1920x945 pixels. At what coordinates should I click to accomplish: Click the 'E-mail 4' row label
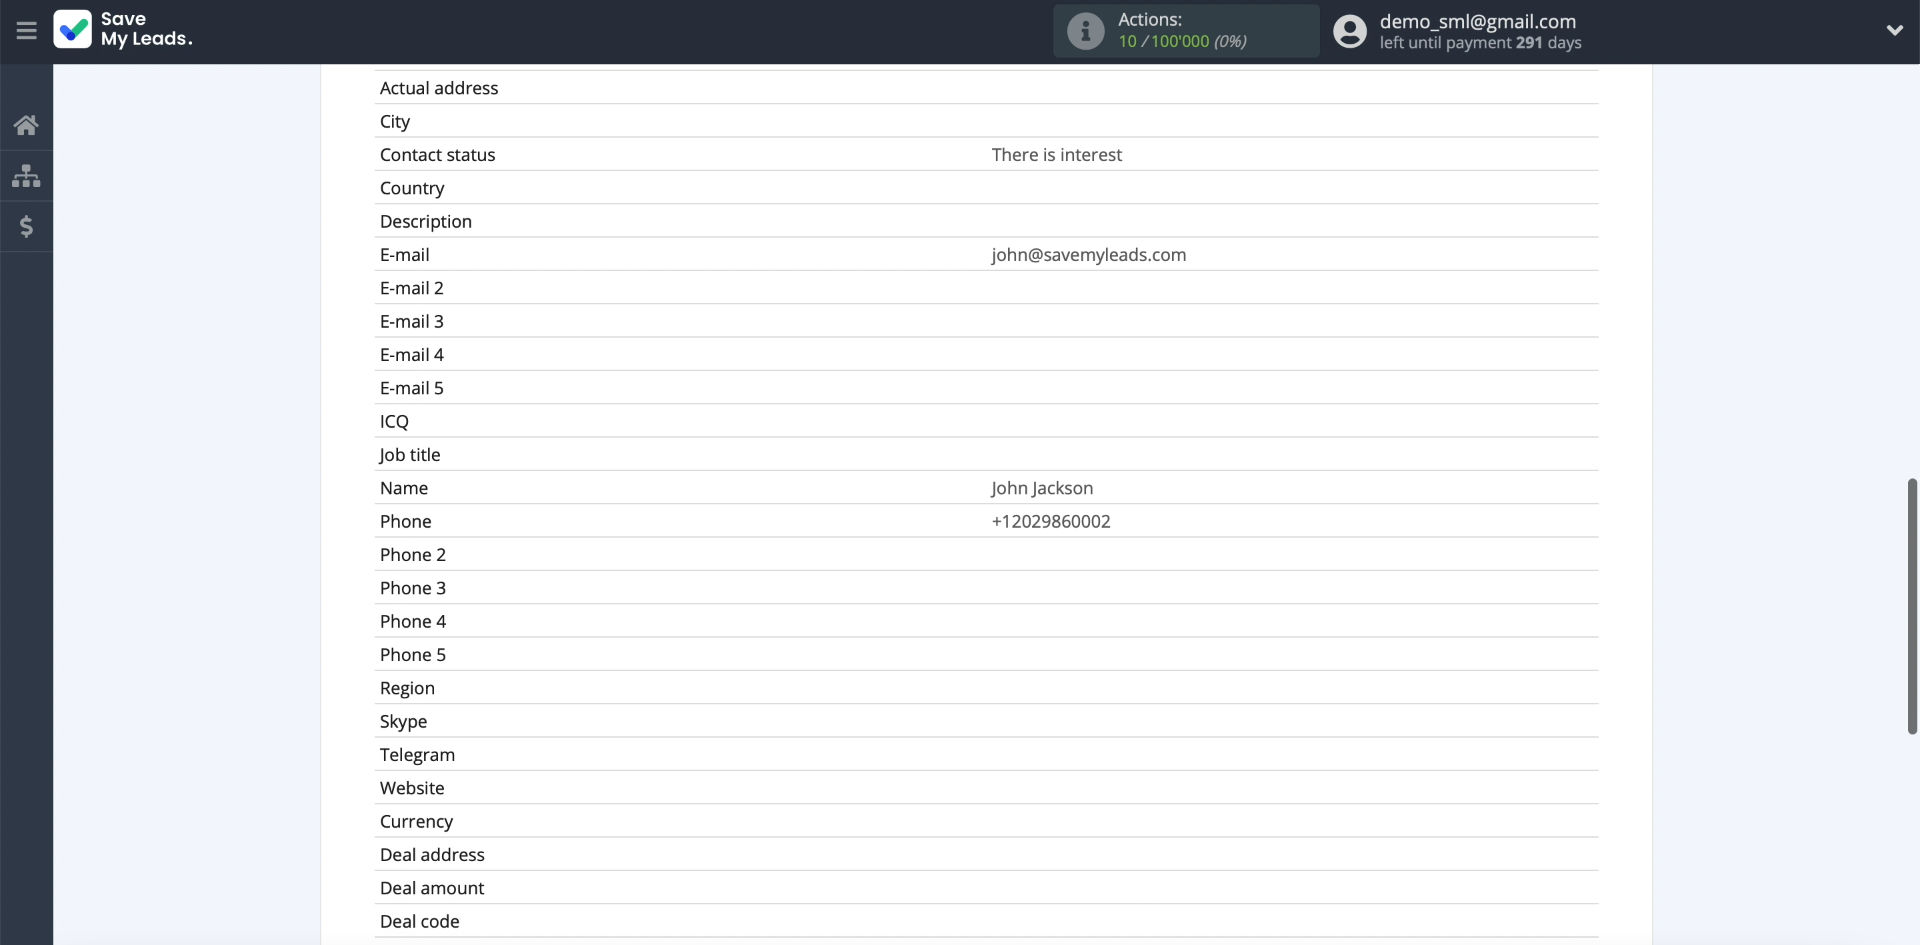pyautogui.click(x=411, y=355)
